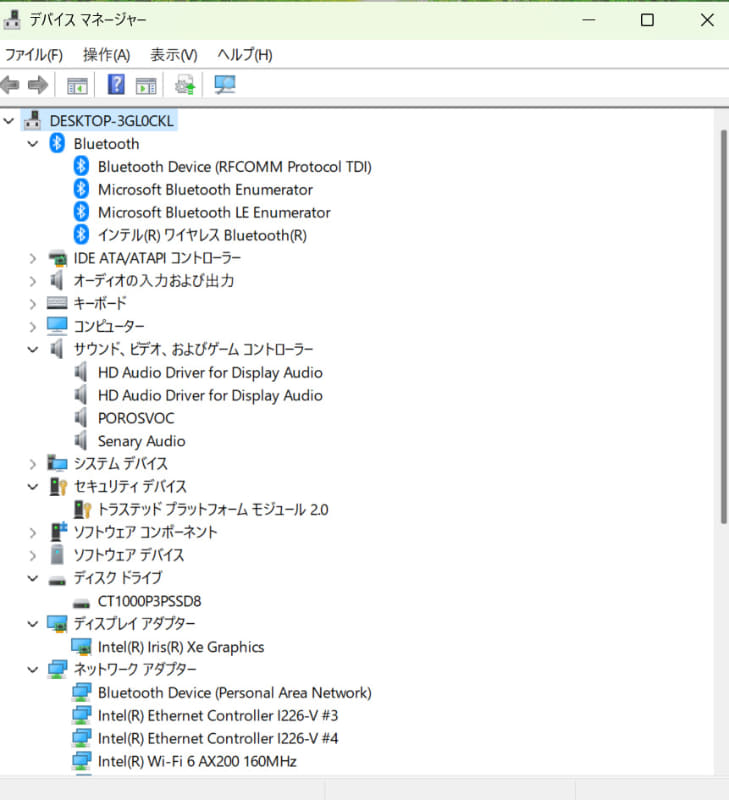Scan for hardware changes monitor icon
The width and height of the screenshot is (729, 800).
[x=224, y=85]
